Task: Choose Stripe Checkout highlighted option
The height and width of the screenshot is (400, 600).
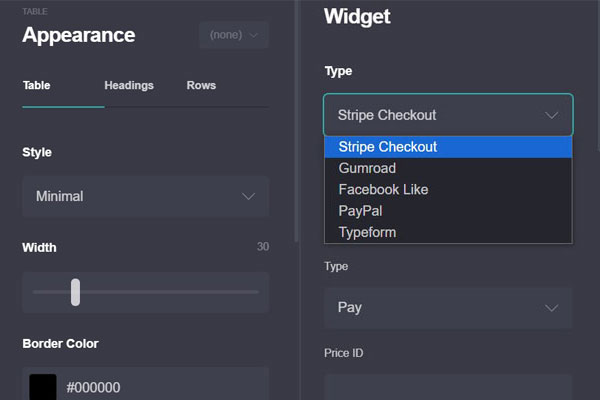Action: click(448, 147)
